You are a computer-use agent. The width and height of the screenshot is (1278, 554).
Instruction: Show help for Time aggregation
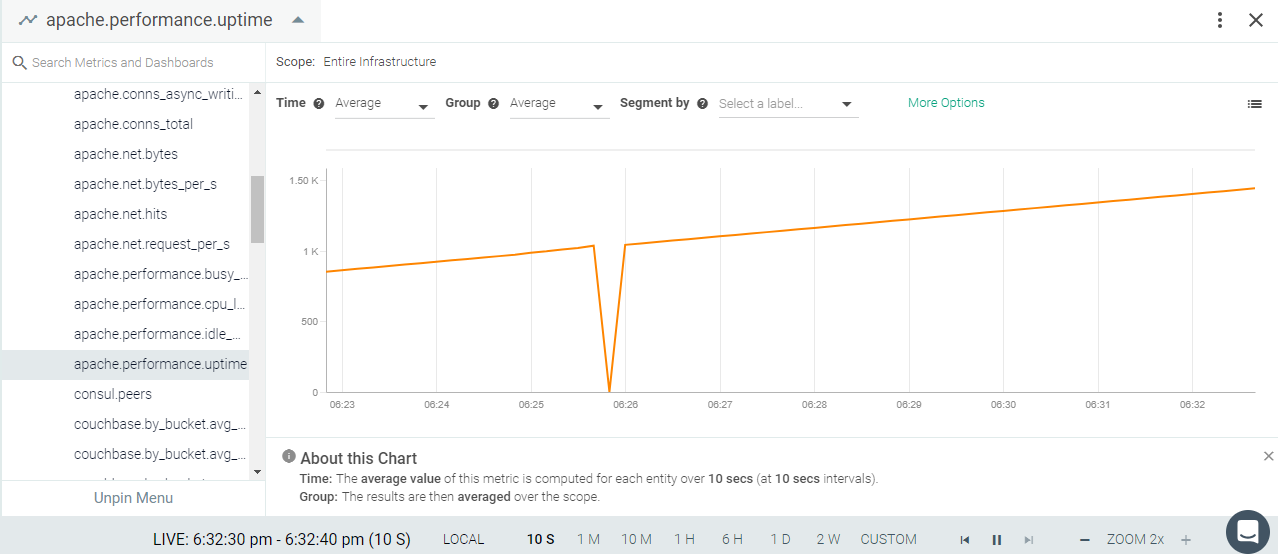tap(319, 103)
